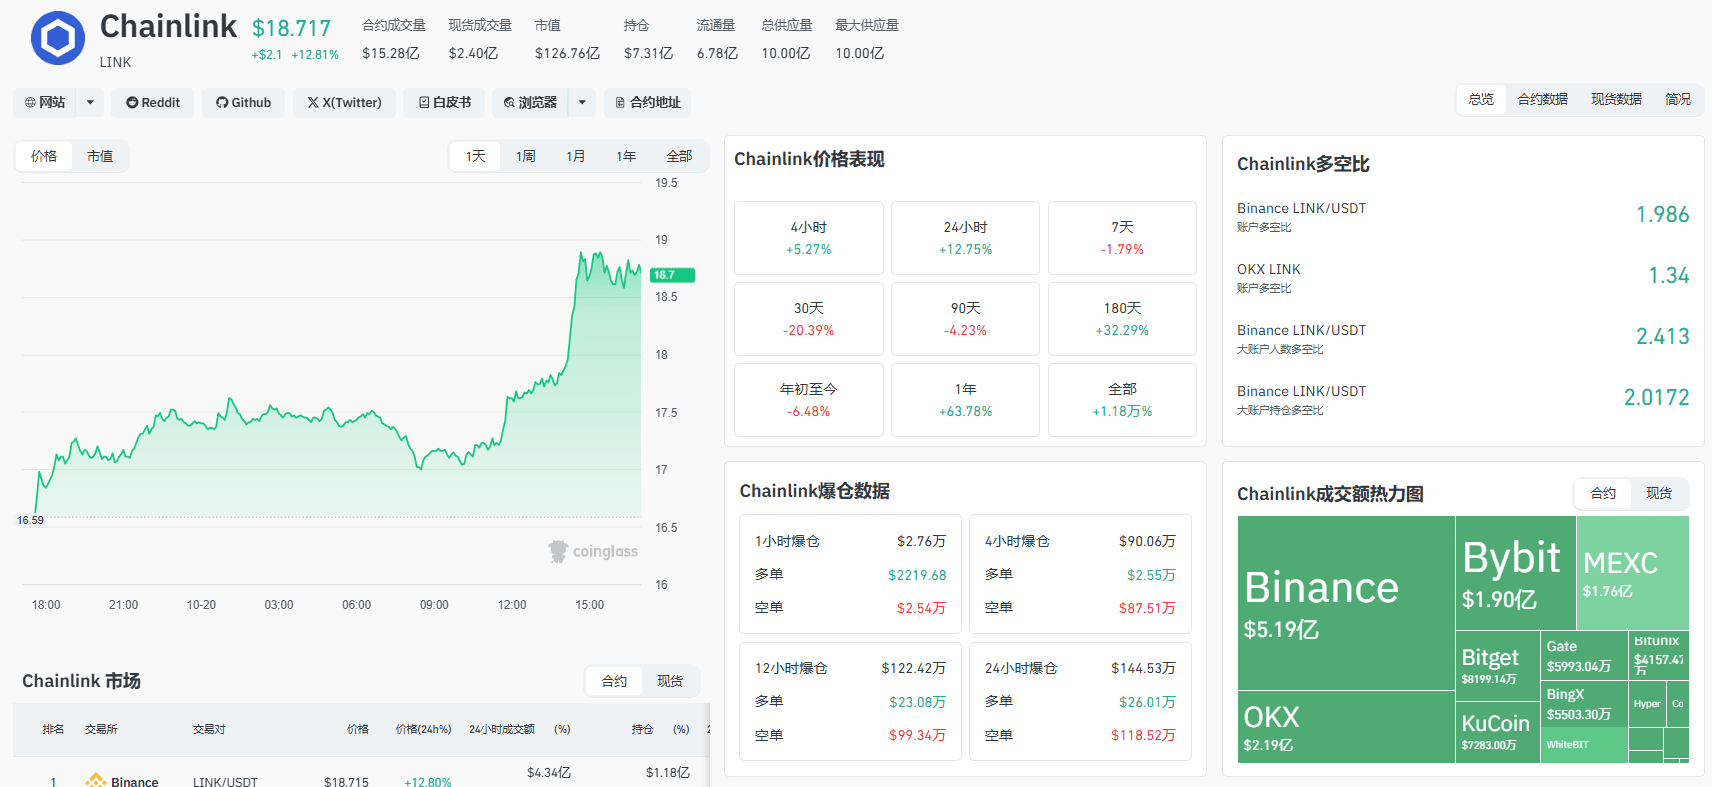1712x787 pixels.
Task: Click the OKX heatmap block
Action: pos(1346,727)
